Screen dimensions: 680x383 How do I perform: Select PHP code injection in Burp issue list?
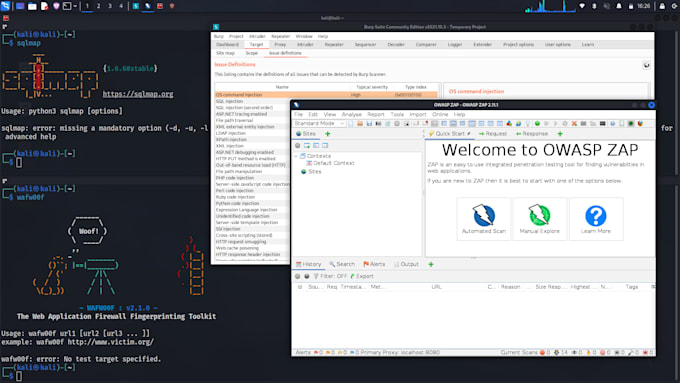[x=252, y=178]
